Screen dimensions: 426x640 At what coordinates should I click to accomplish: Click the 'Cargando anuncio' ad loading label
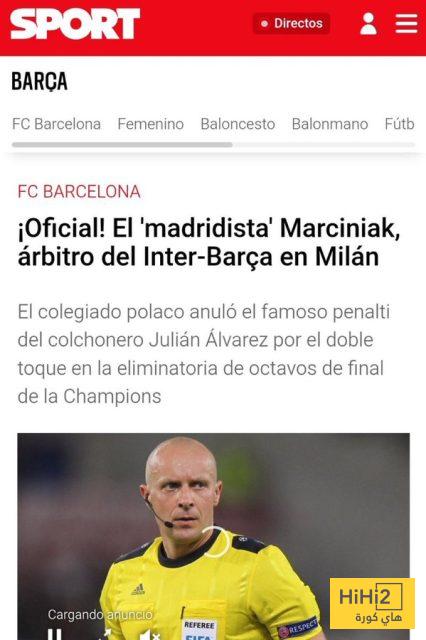pos(100,614)
